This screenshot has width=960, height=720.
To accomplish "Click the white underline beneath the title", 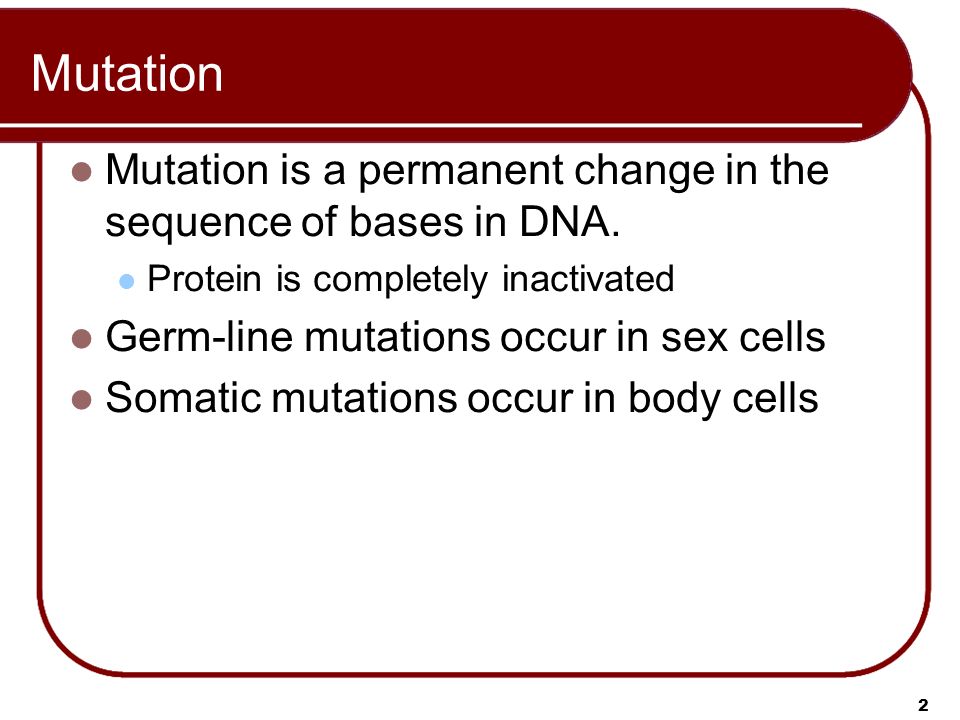I will [430, 126].
